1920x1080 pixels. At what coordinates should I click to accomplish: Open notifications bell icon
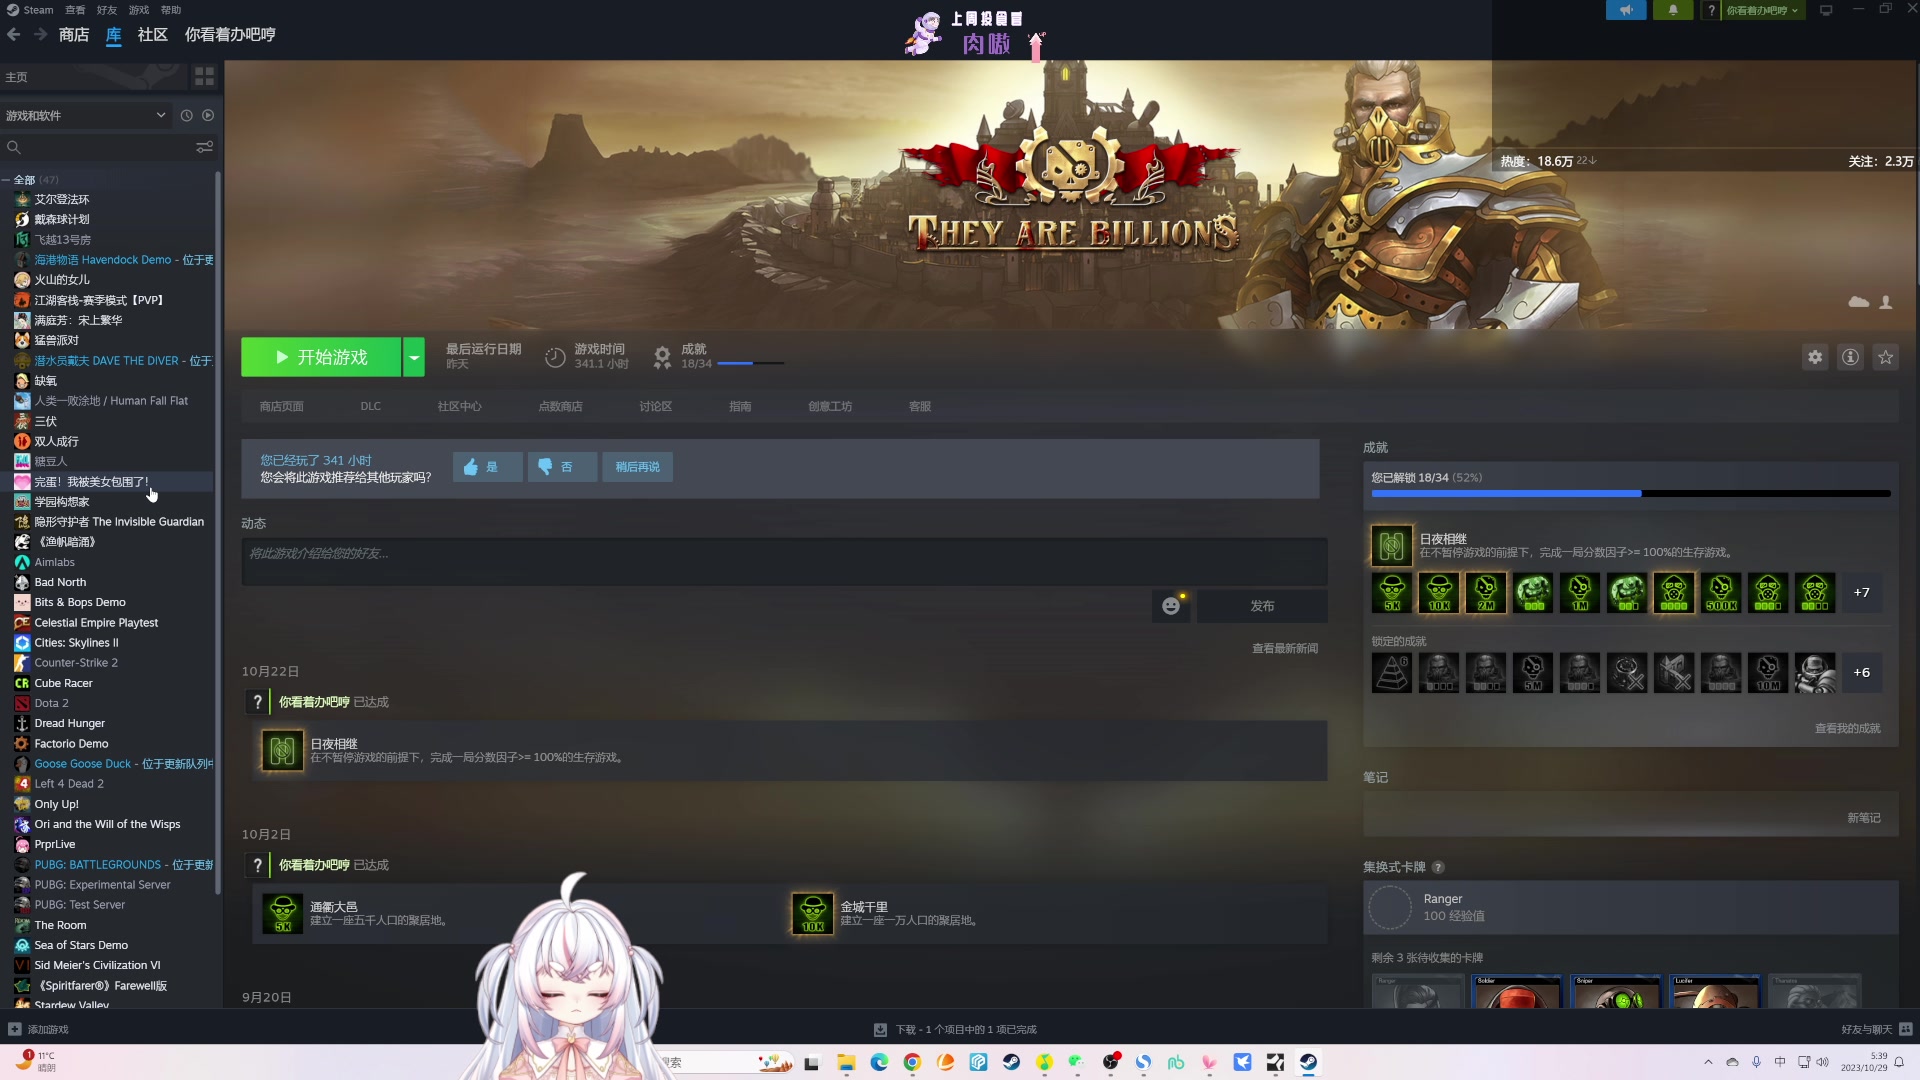[1673, 10]
